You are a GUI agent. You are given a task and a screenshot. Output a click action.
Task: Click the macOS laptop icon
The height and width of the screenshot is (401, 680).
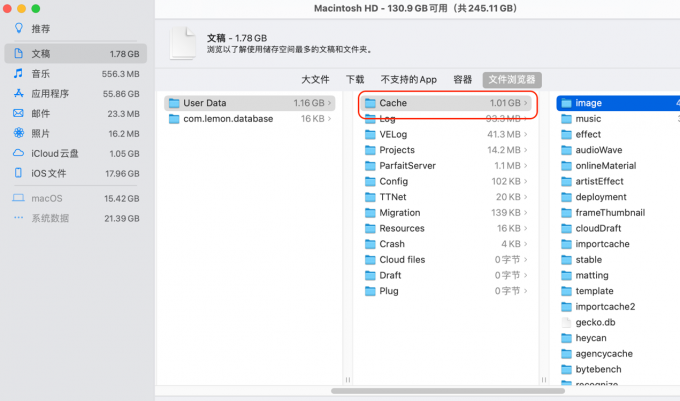click(18, 198)
